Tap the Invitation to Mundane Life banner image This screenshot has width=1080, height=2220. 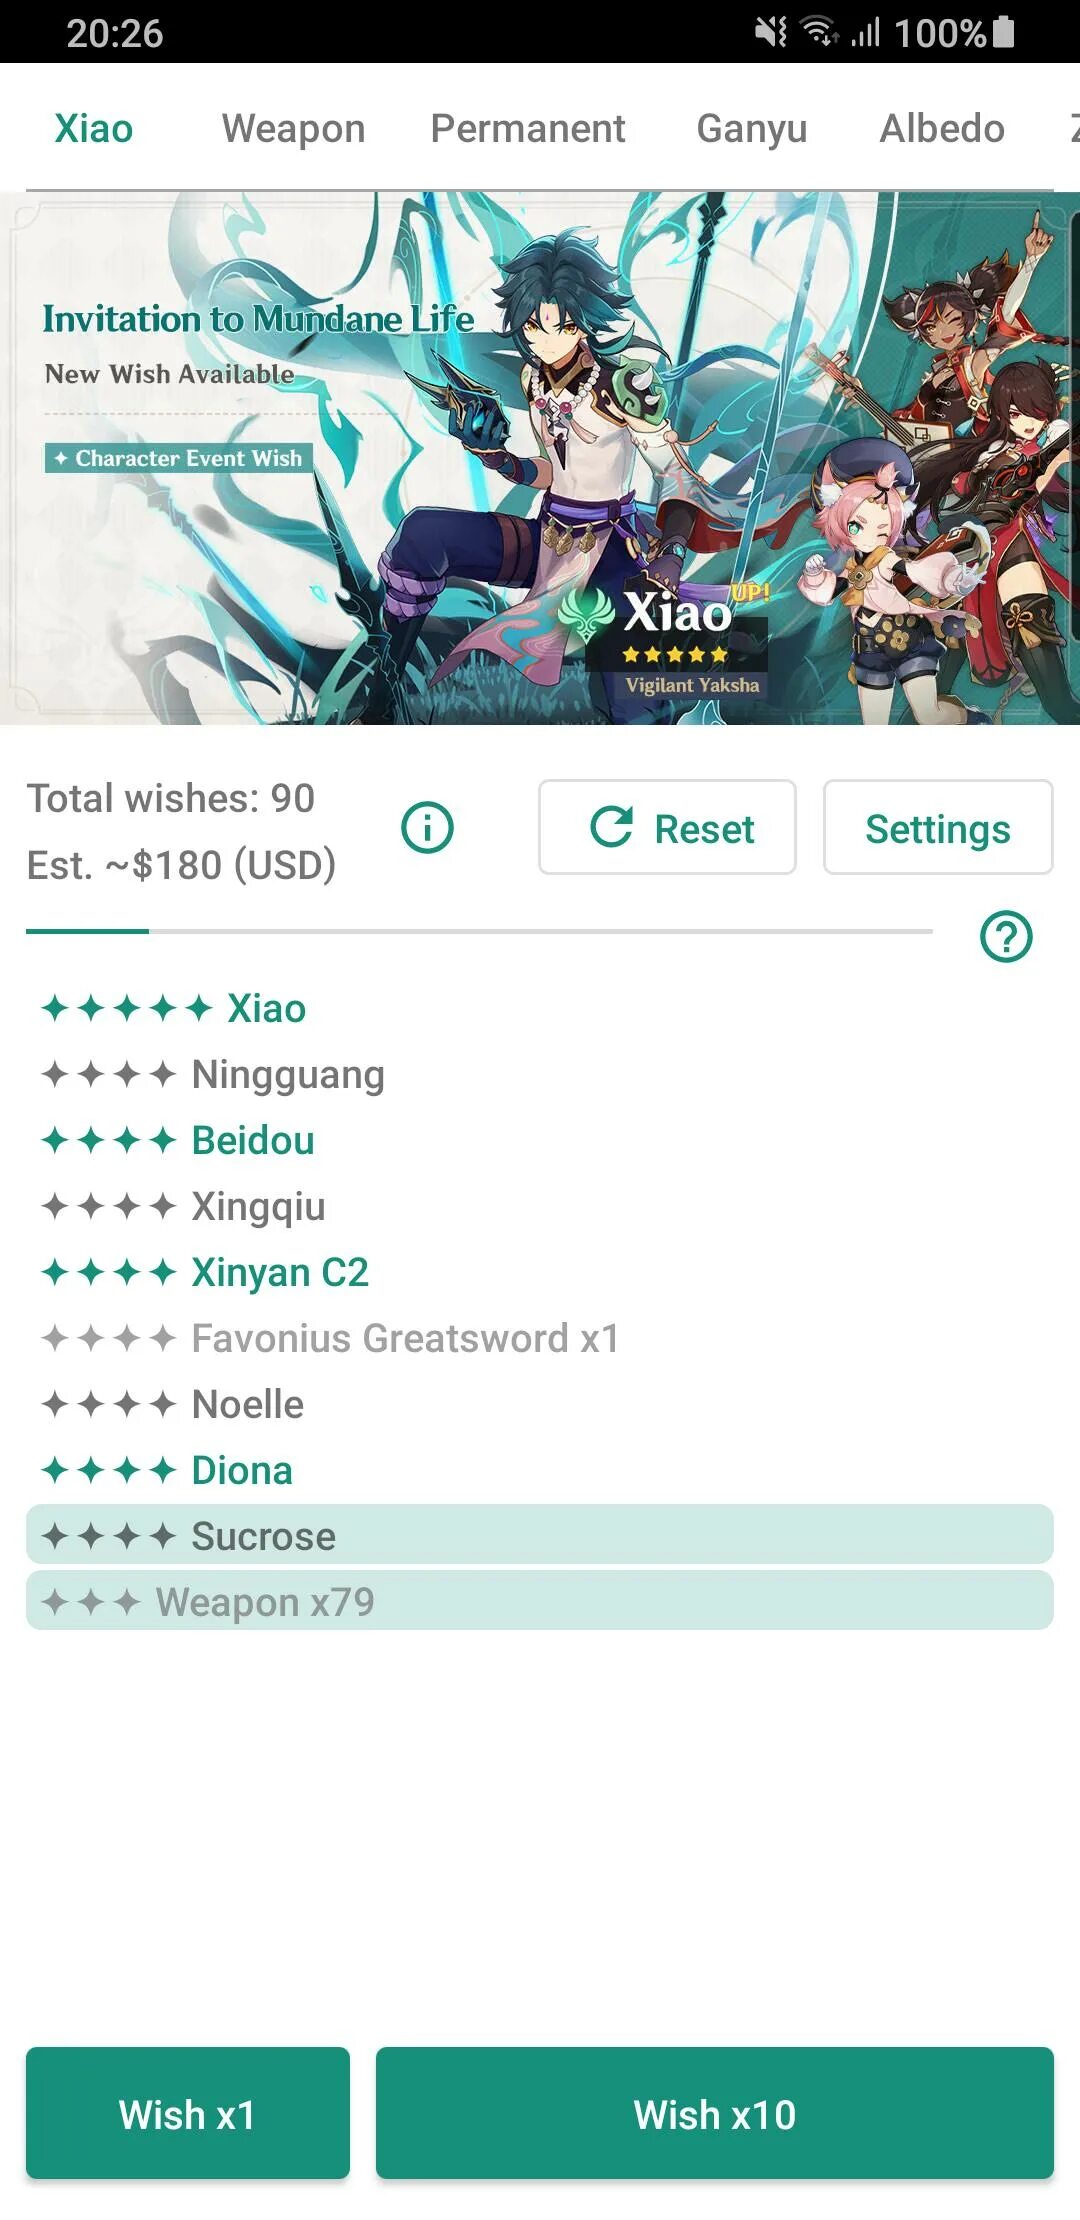pyautogui.click(x=540, y=458)
